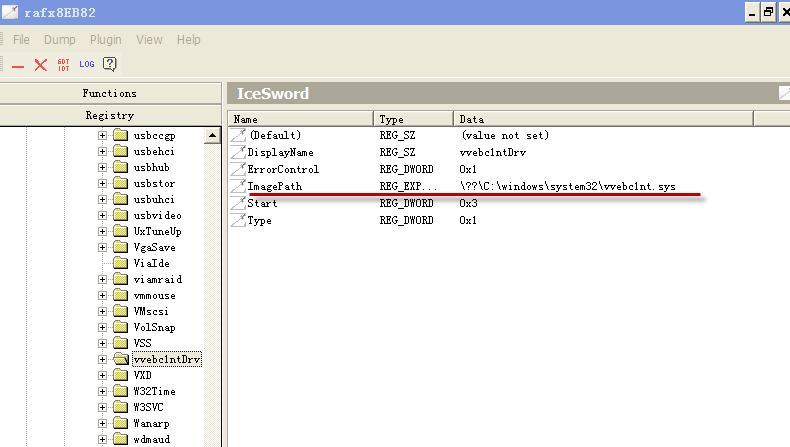The width and height of the screenshot is (790, 447).
Task: Expand the wdmaud registry key
Action: pyautogui.click(x=102, y=439)
